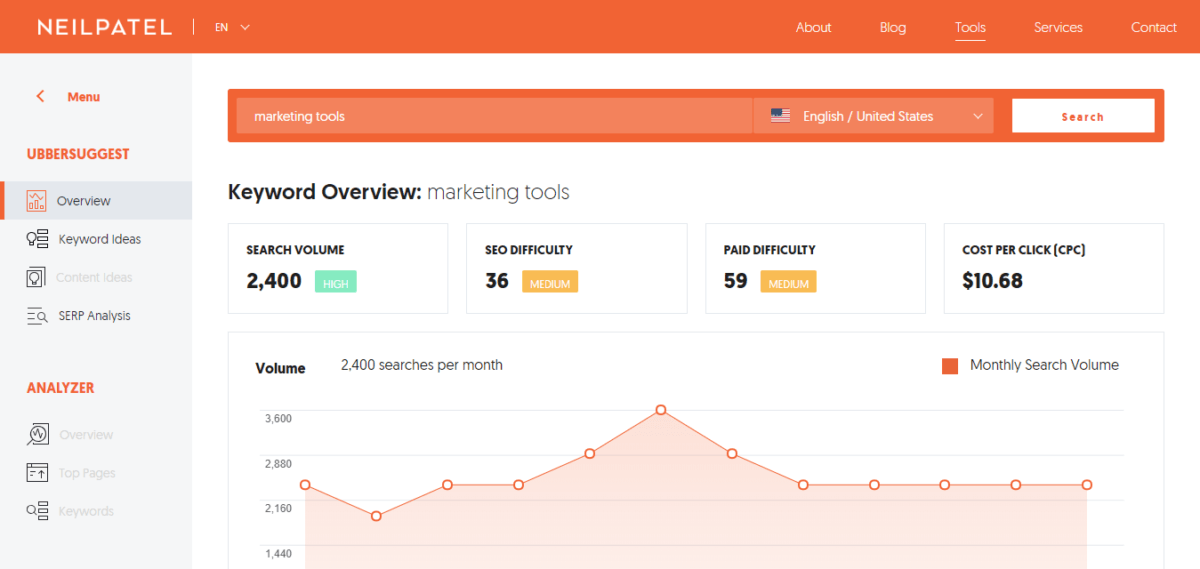The image size is (1200, 569).
Task: Open SERP Analysis in sidebar
Action: 96,315
